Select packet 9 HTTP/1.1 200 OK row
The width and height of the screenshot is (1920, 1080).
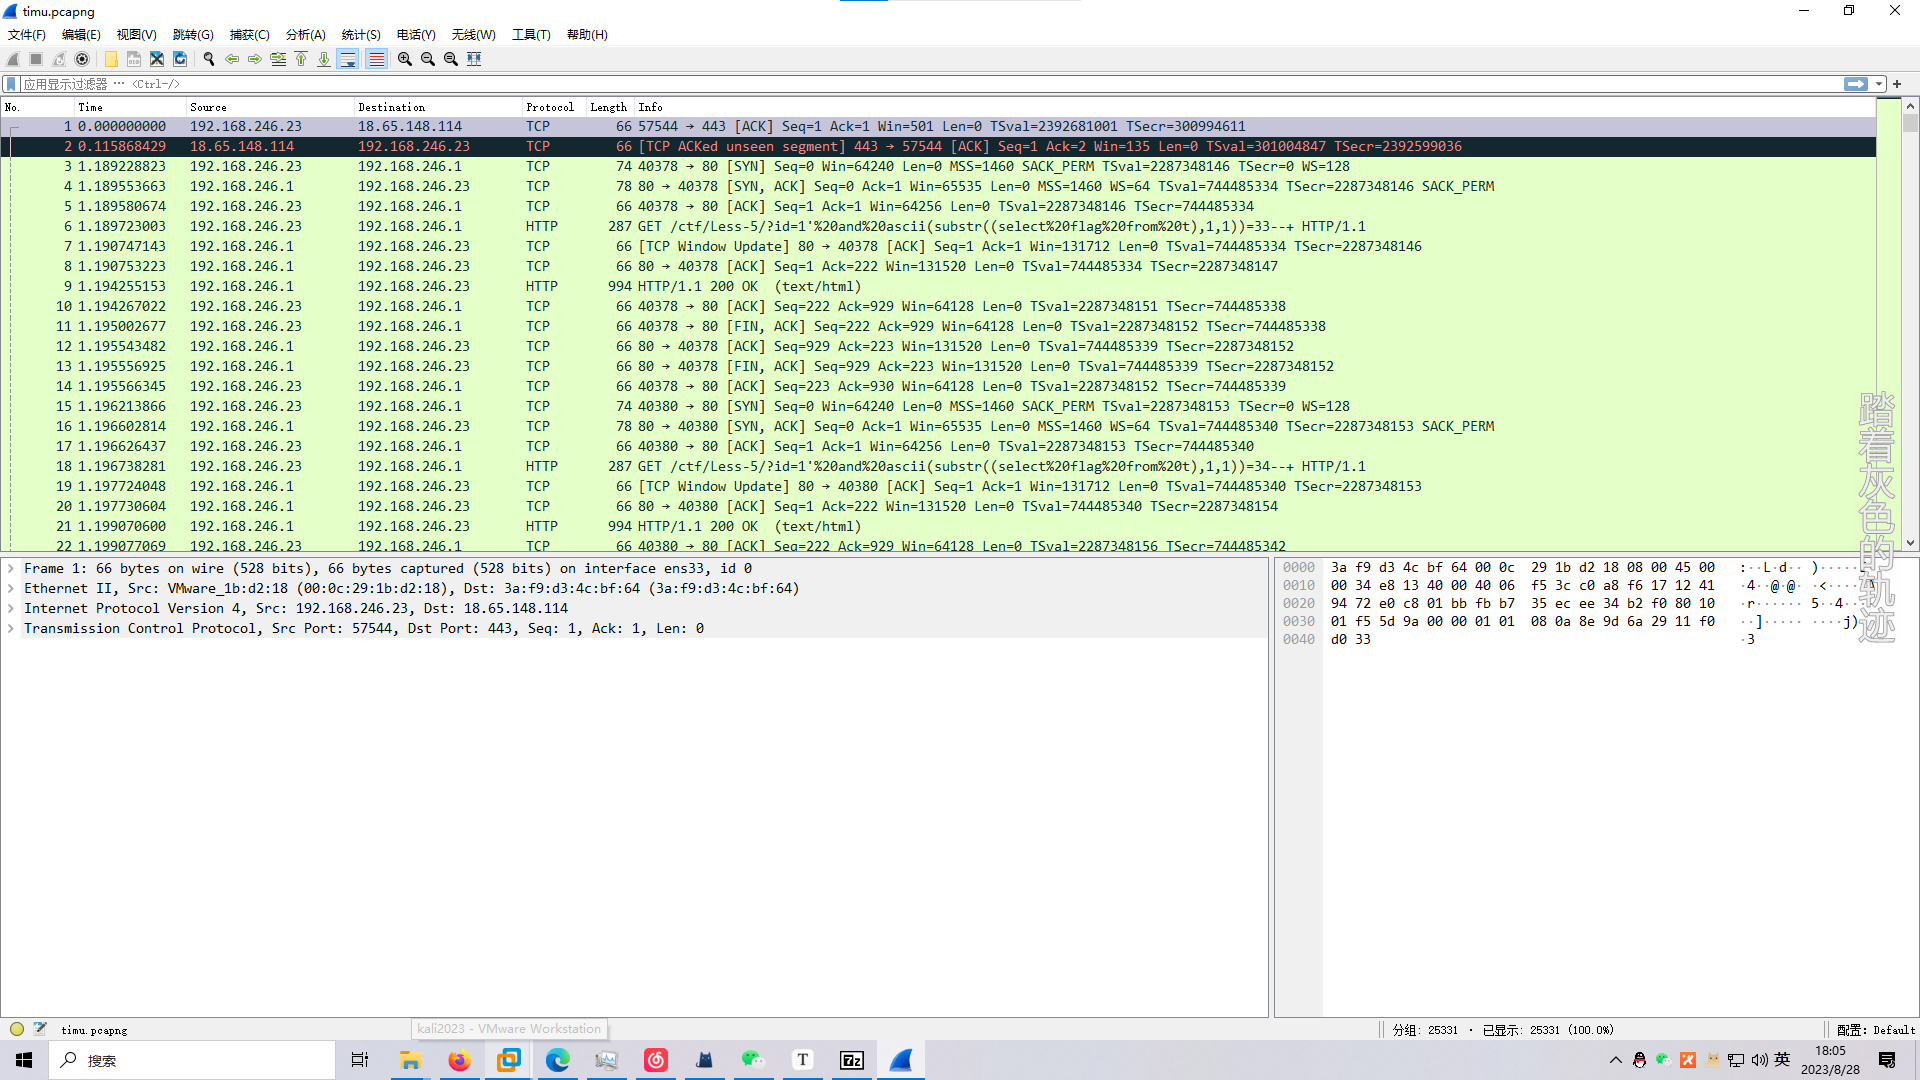(938, 286)
